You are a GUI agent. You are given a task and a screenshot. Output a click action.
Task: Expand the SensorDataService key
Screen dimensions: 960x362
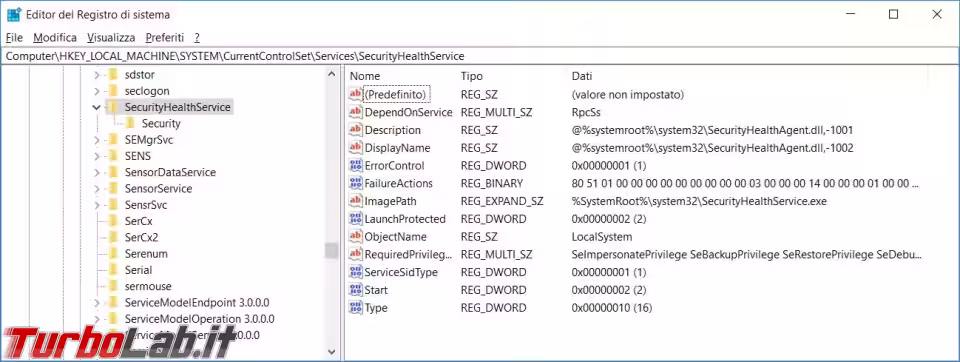pyautogui.click(x=97, y=172)
